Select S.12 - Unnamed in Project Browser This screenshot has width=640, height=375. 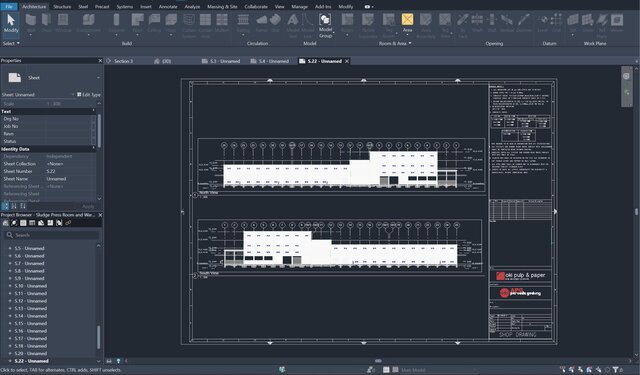click(x=31, y=301)
